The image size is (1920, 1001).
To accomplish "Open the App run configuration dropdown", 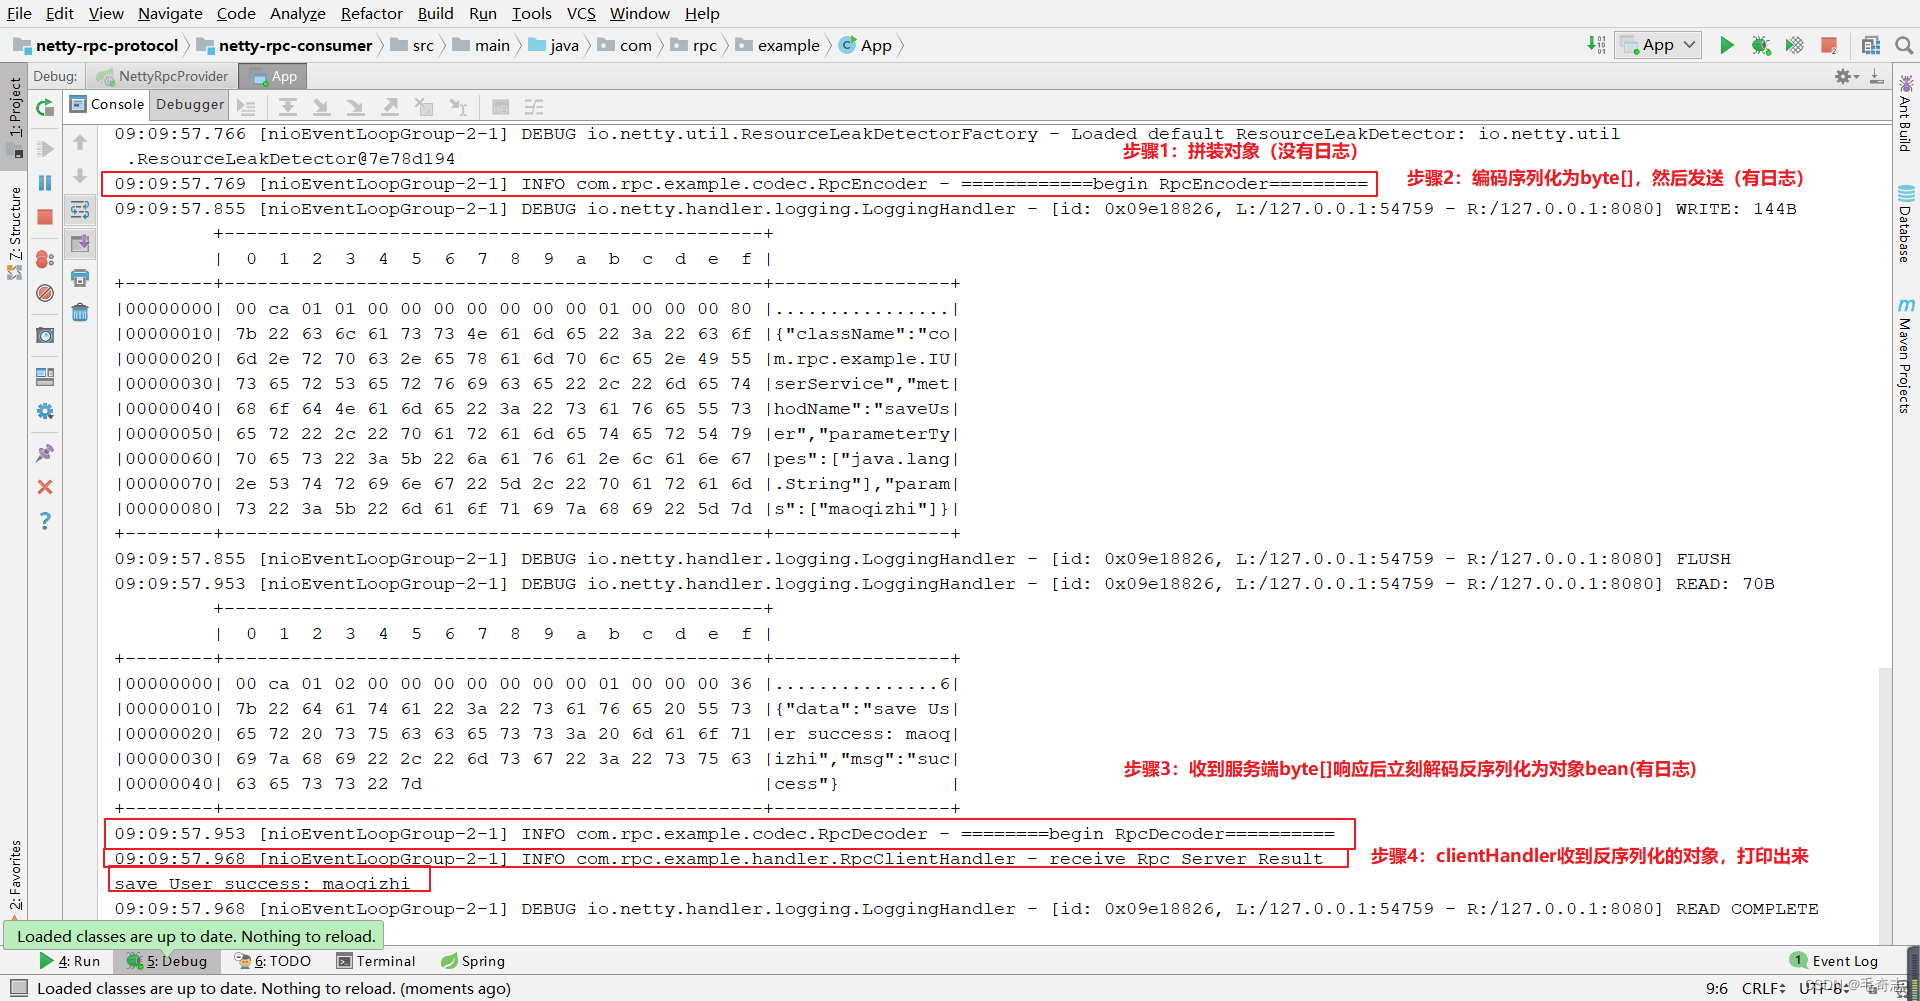I will (1658, 45).
